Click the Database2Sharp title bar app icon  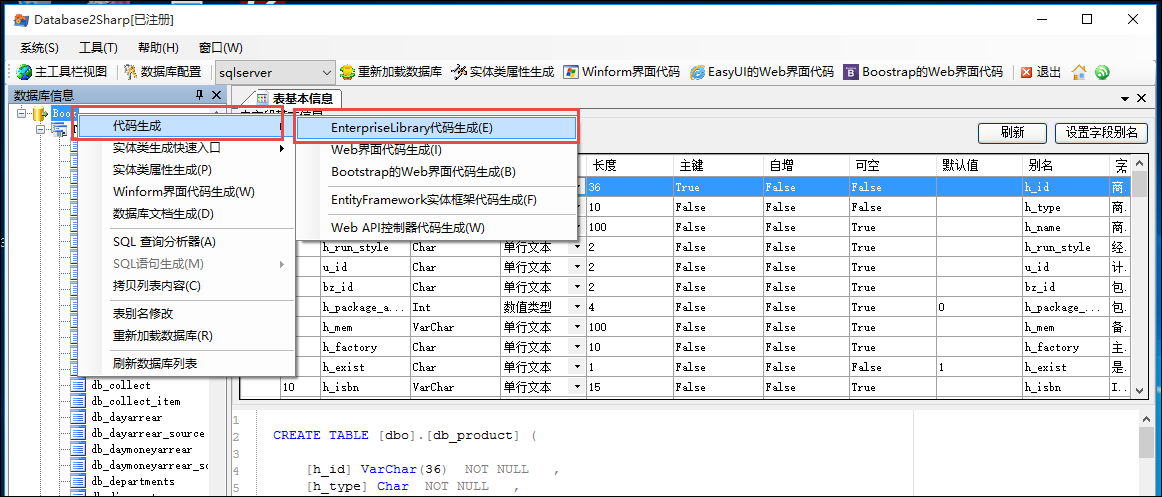(21, 20)
